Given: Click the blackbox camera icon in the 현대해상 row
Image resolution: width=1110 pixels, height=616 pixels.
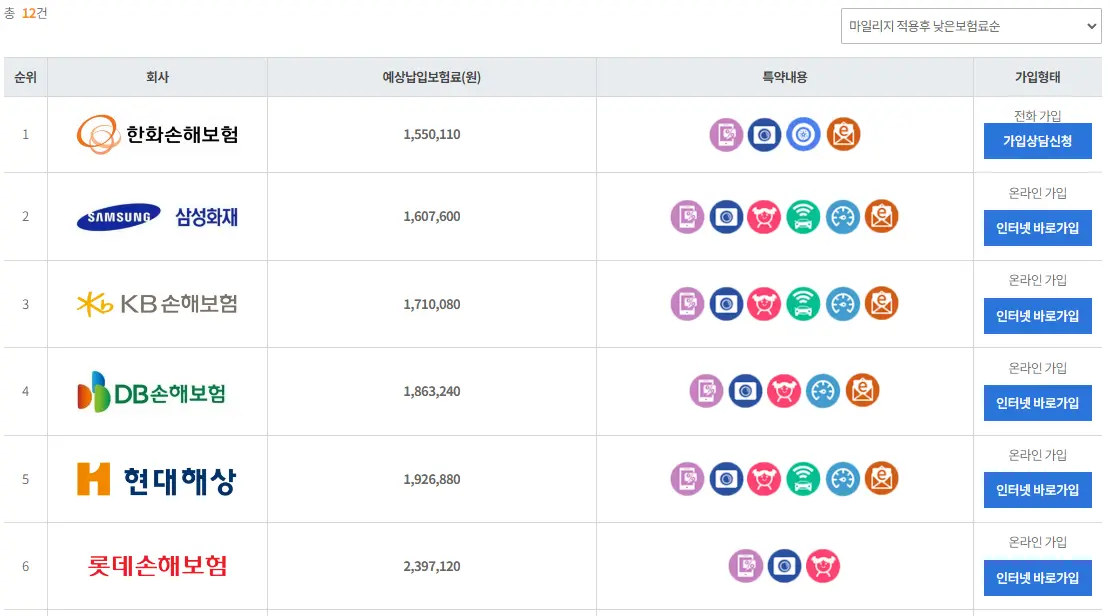Looking at the screenshot, I should pos(726,479).
